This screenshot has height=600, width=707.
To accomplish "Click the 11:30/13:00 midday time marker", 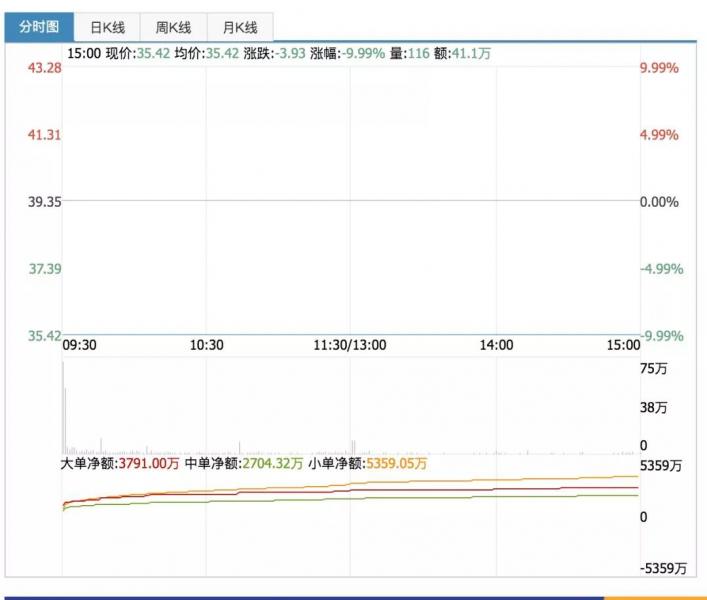I will 350,345.
